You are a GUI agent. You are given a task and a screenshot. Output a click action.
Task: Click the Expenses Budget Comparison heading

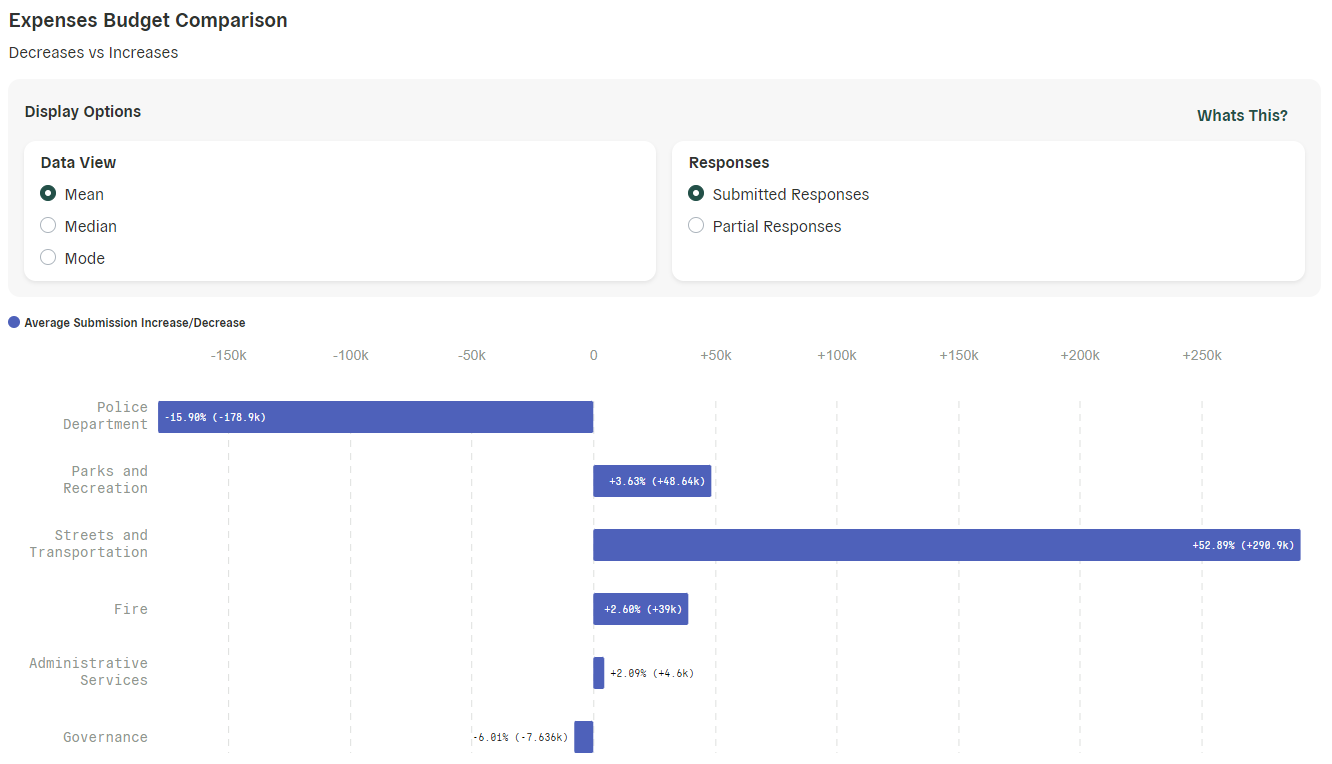pyautogui.click(x=148, y=21)
